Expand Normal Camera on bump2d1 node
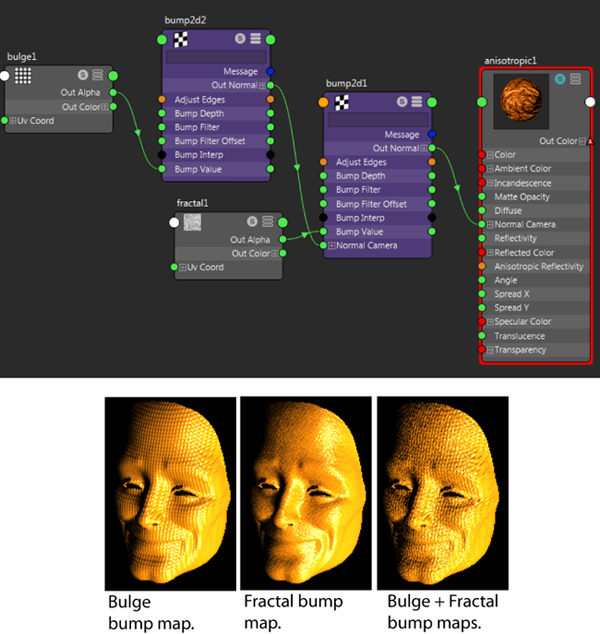The width and height of the screenshot is (600, 634). pyautogui.click(x=332, y=245)
